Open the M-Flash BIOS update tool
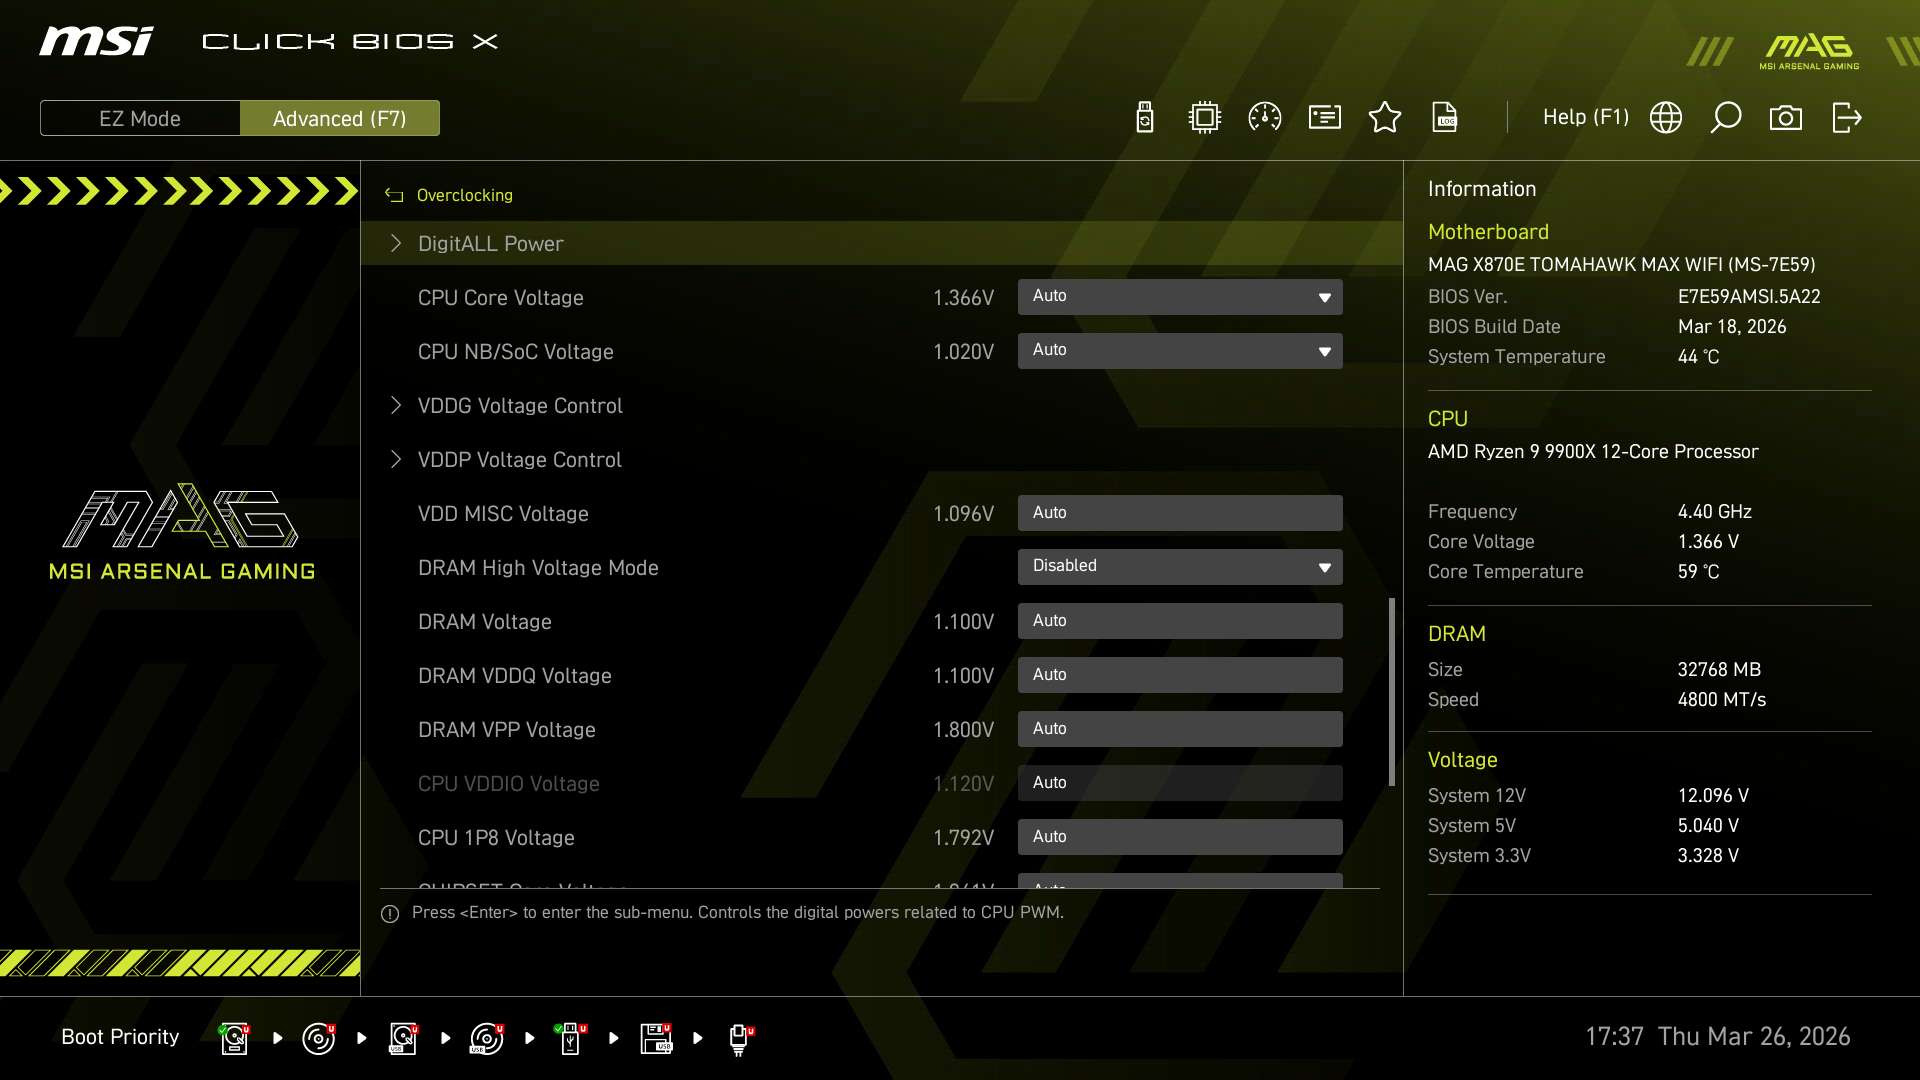 tap(1145, 117)
